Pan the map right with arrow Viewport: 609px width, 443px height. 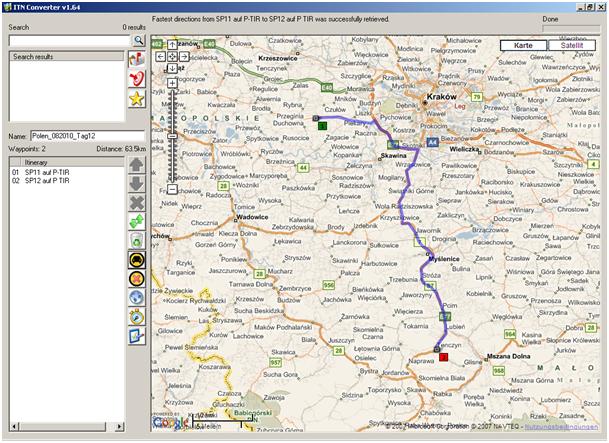[x=184, y=57]
